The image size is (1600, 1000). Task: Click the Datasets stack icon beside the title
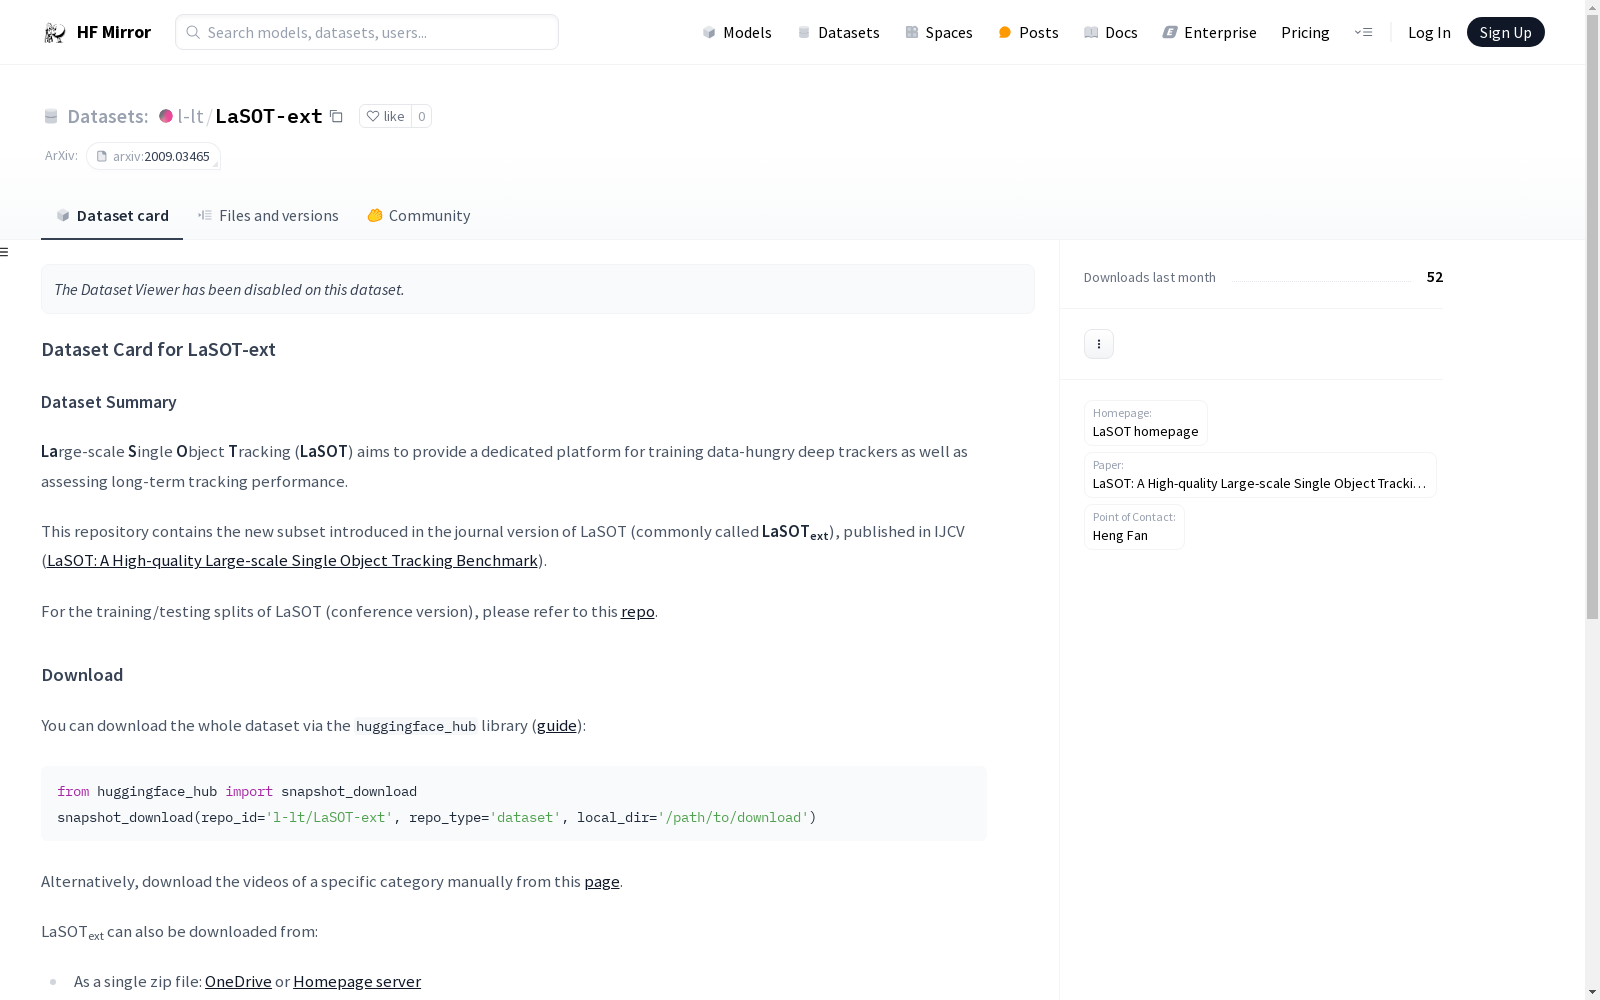[x=51, y=117]
